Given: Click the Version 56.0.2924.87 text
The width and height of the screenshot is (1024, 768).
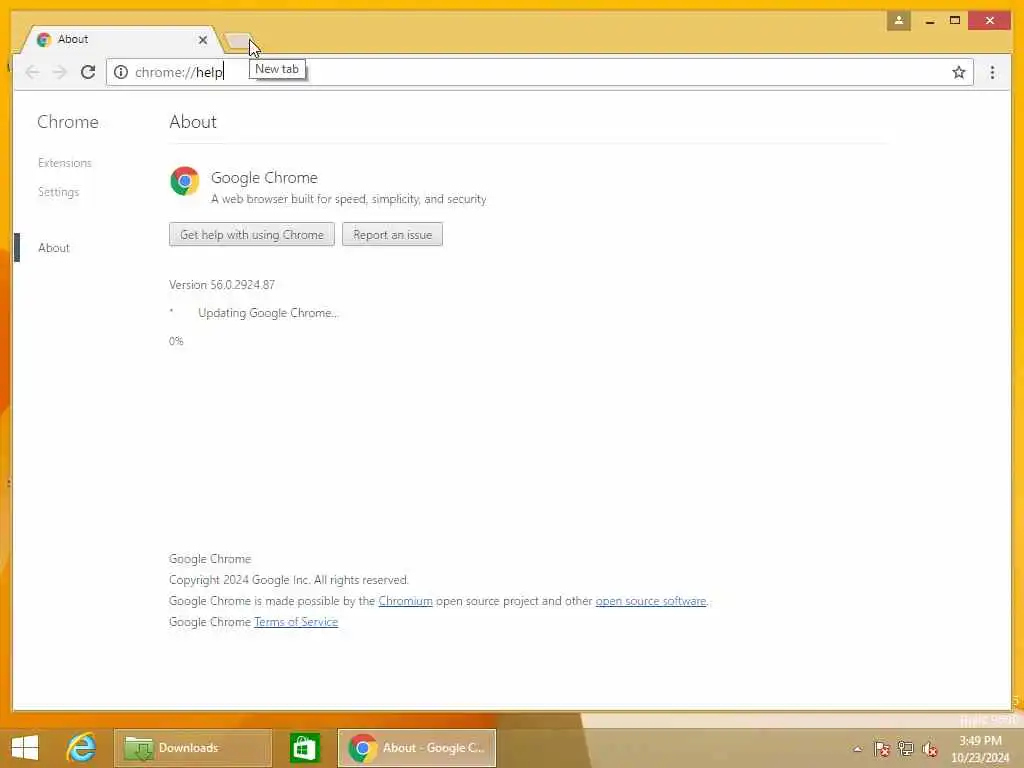Looking at the screenshot, I should click(222, 285).
